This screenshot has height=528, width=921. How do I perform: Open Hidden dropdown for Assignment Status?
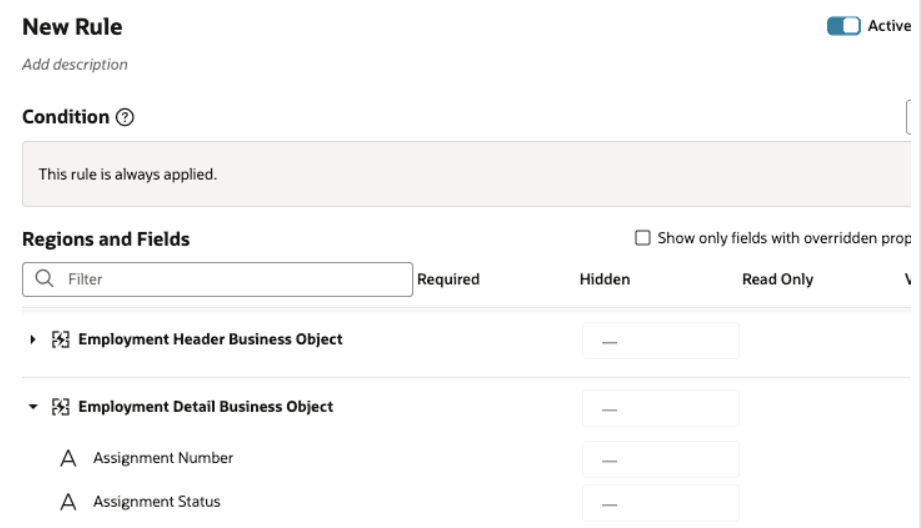coord(660,503)
